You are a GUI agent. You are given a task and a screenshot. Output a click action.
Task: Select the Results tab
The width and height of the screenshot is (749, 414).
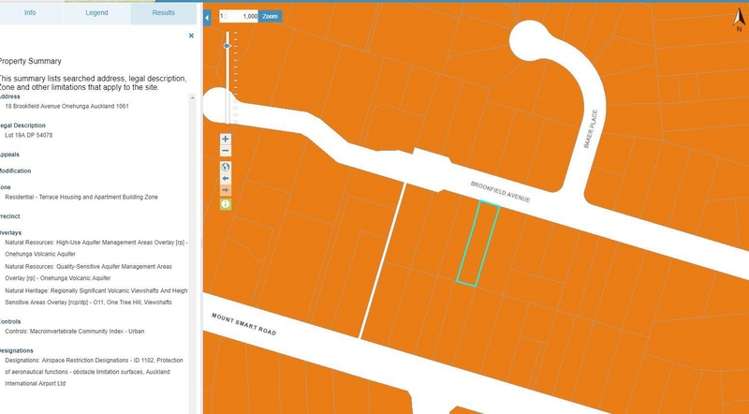point(163,13)
